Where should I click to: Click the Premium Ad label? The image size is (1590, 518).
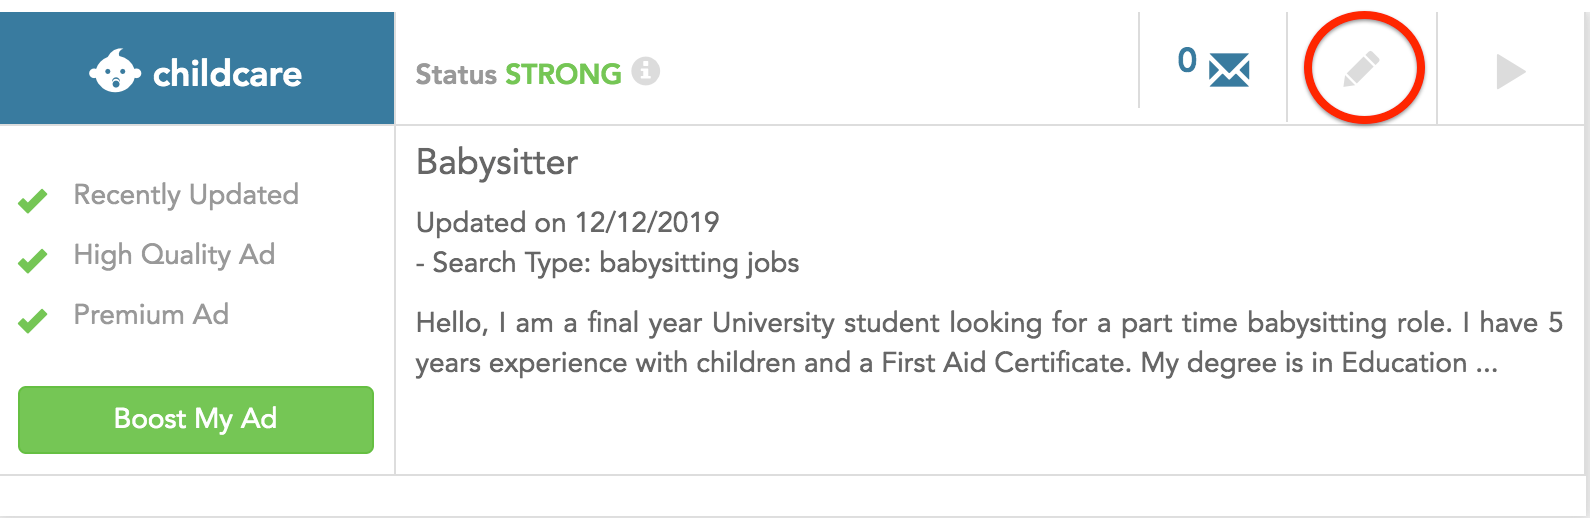tap(151, 315)
